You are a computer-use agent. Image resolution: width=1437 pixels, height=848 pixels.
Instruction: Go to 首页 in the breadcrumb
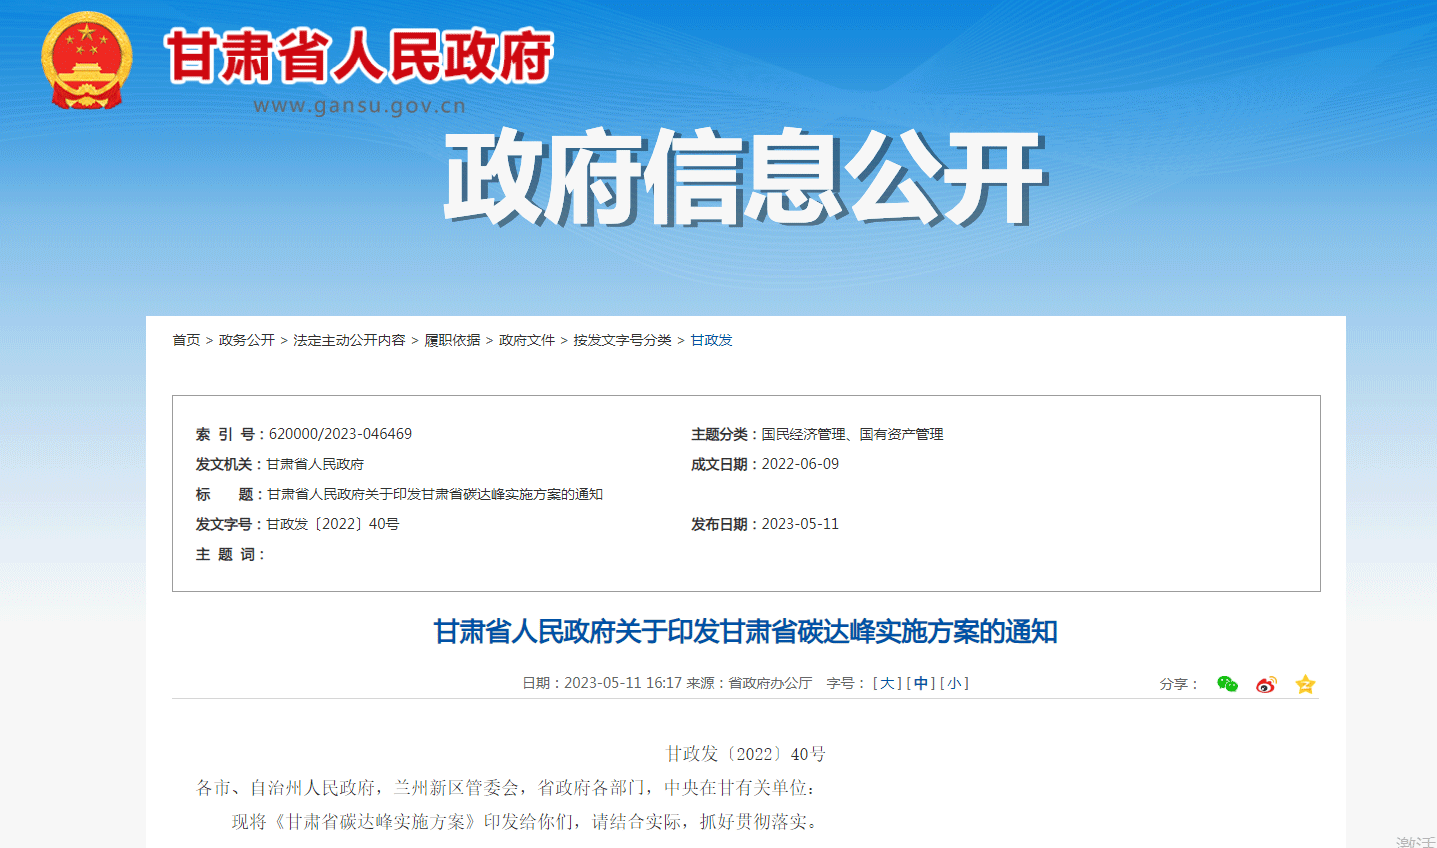coord(186,340)
